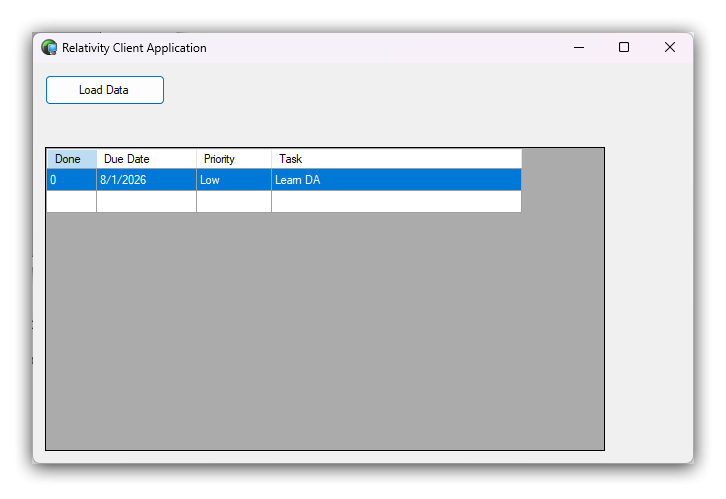The height and width of the screenshot is (499, 726).
Task: Sort by the Due Date column header
Action: point(146,159)
